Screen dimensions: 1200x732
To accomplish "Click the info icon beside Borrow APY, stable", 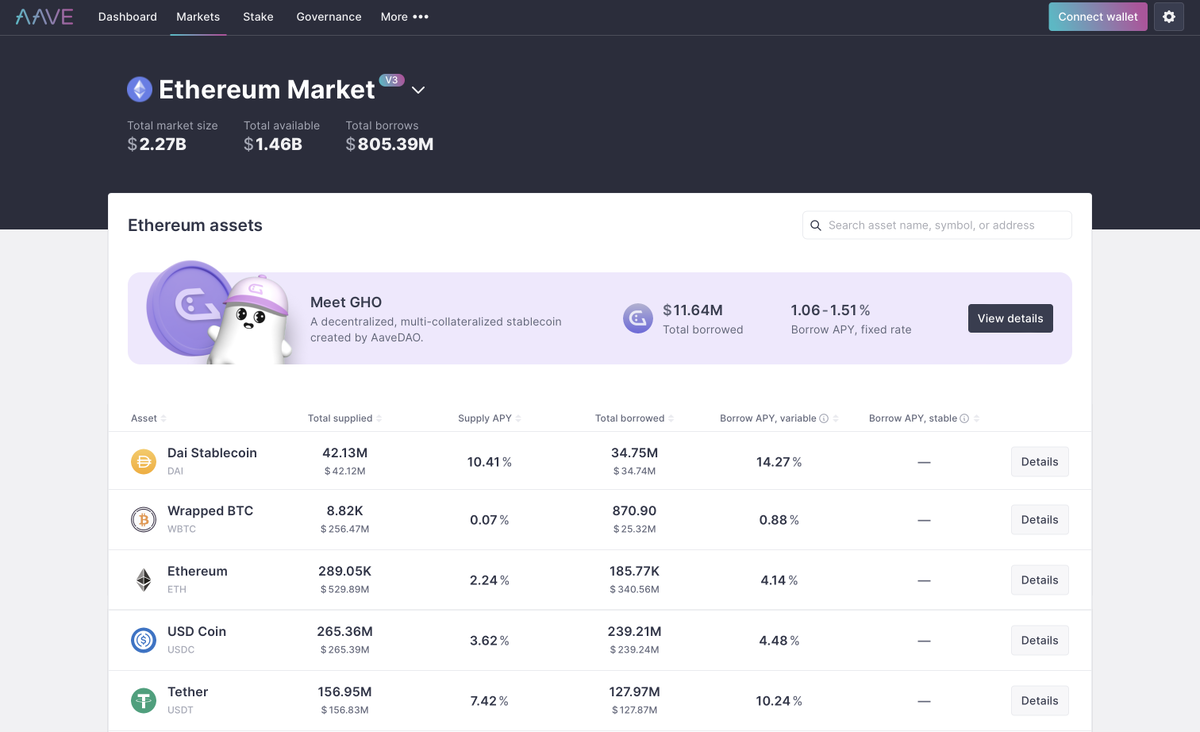I will pyautogui.click(x=964, y=419).
